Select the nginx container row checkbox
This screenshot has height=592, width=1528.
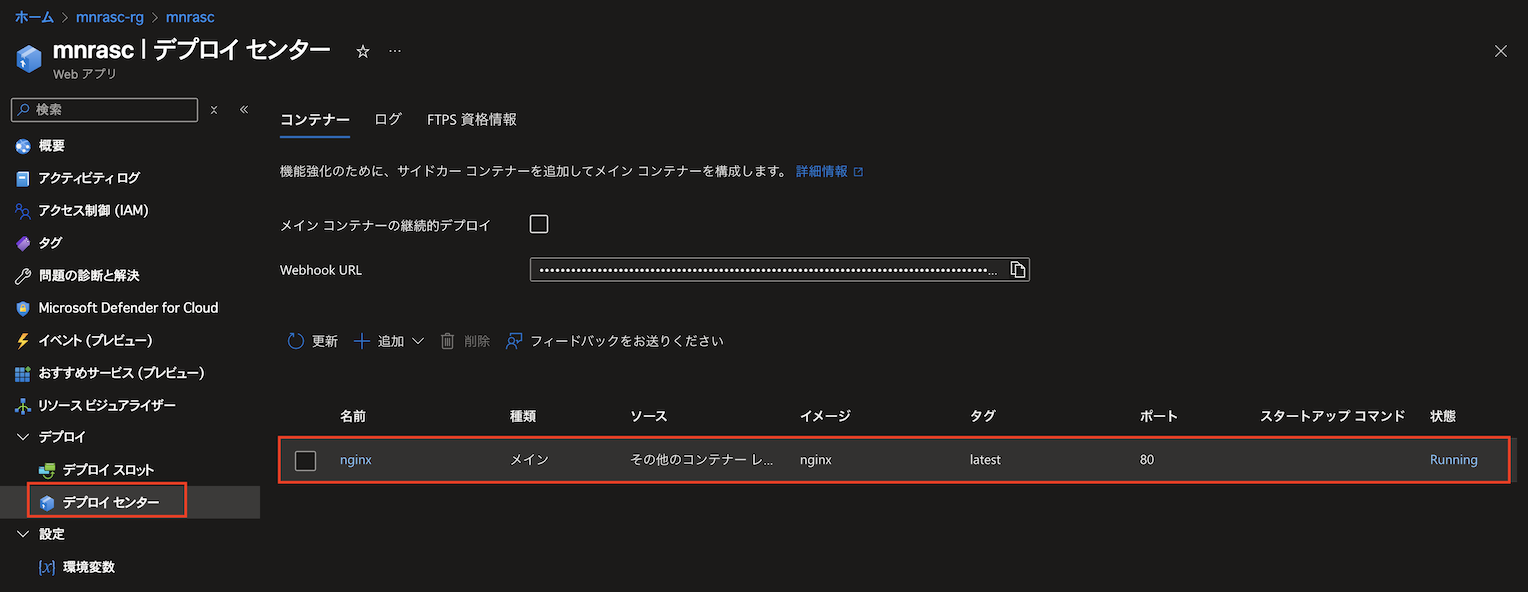(306, 460)
